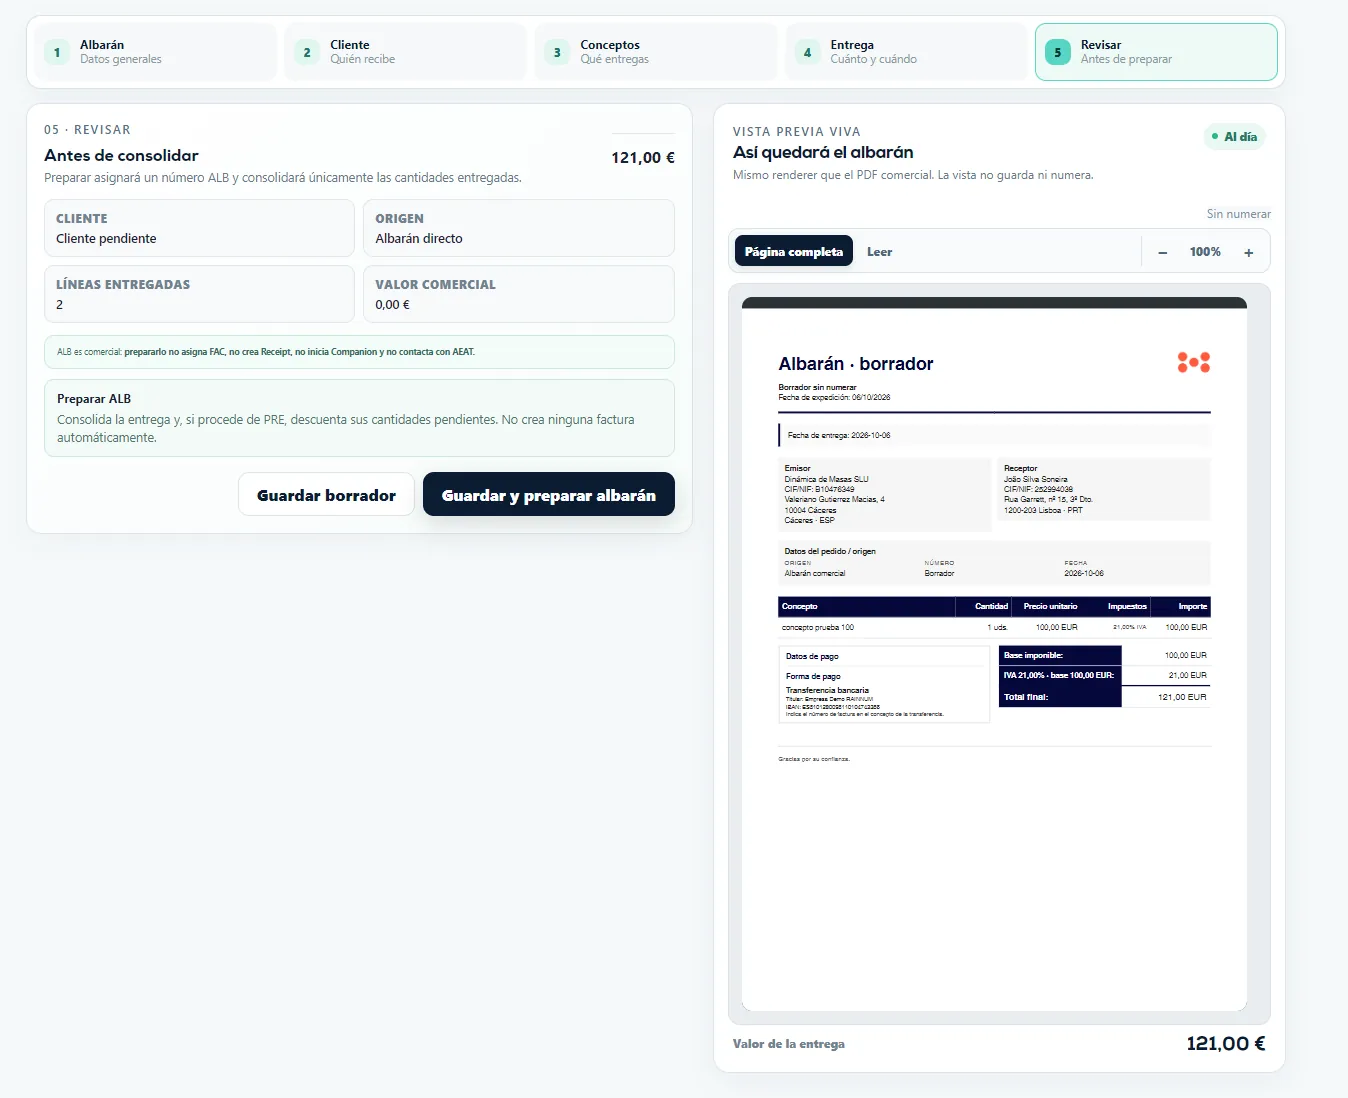Click the step number 1 badge

pyautogui.click(x=57, y=52)
